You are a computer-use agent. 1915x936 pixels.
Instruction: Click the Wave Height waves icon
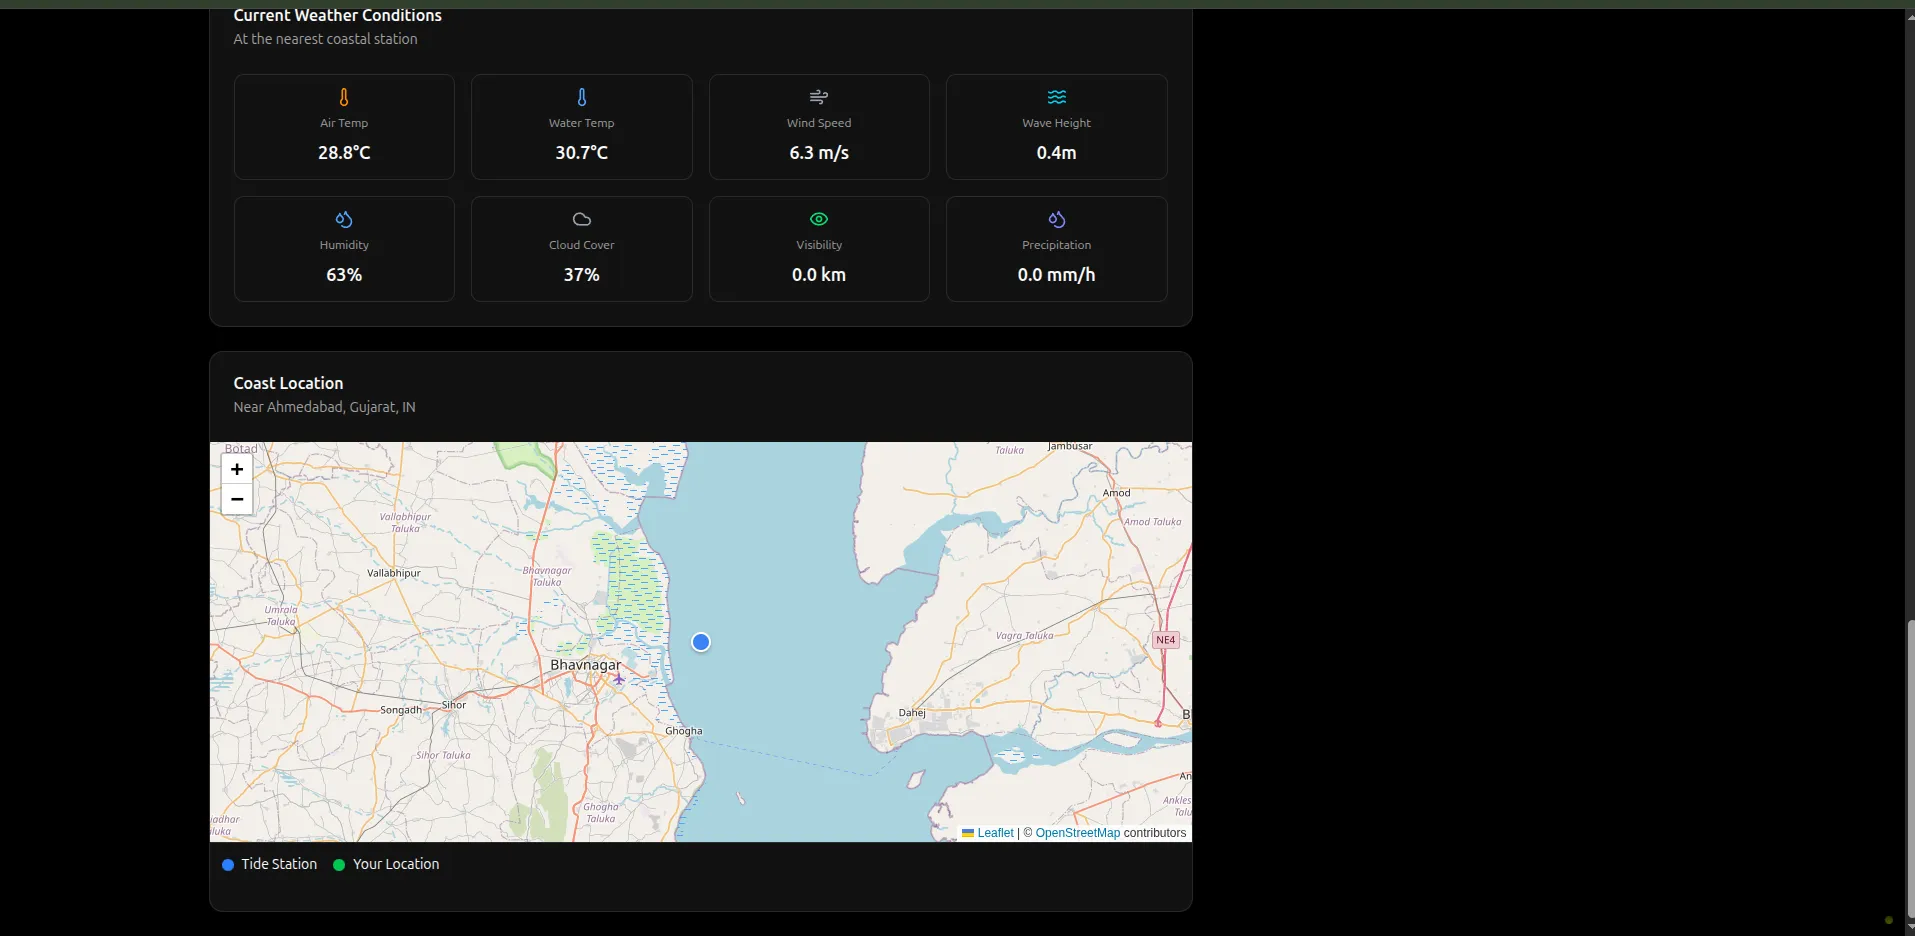coord(1056,96)
